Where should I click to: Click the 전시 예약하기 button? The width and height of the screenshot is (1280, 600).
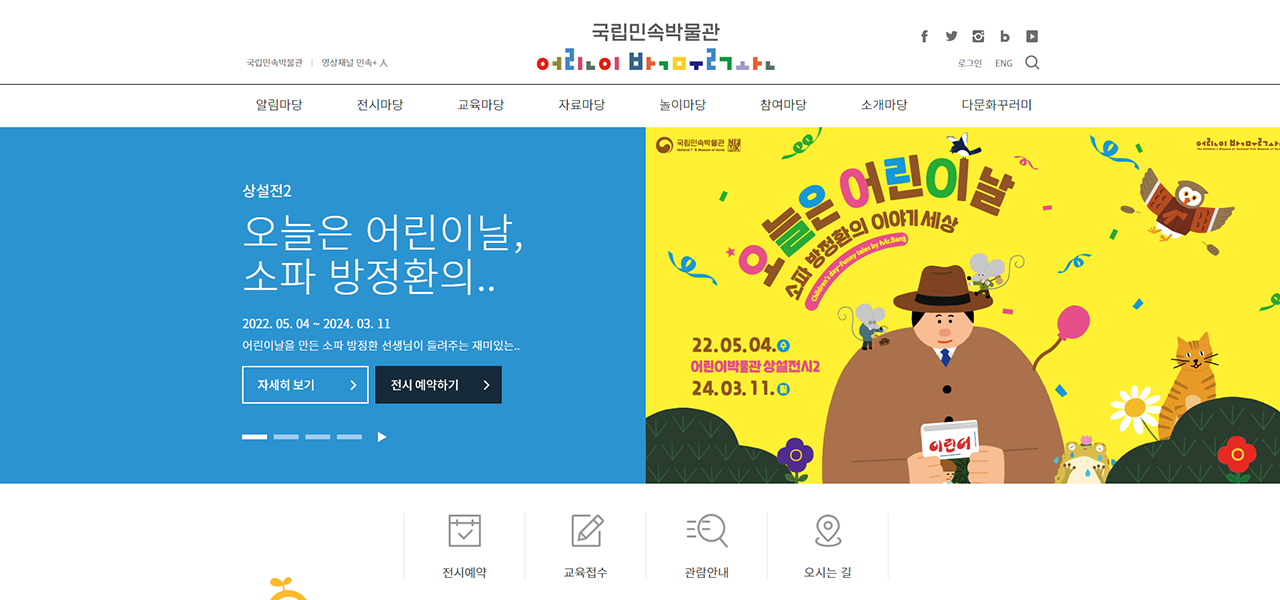pos(438,385)
